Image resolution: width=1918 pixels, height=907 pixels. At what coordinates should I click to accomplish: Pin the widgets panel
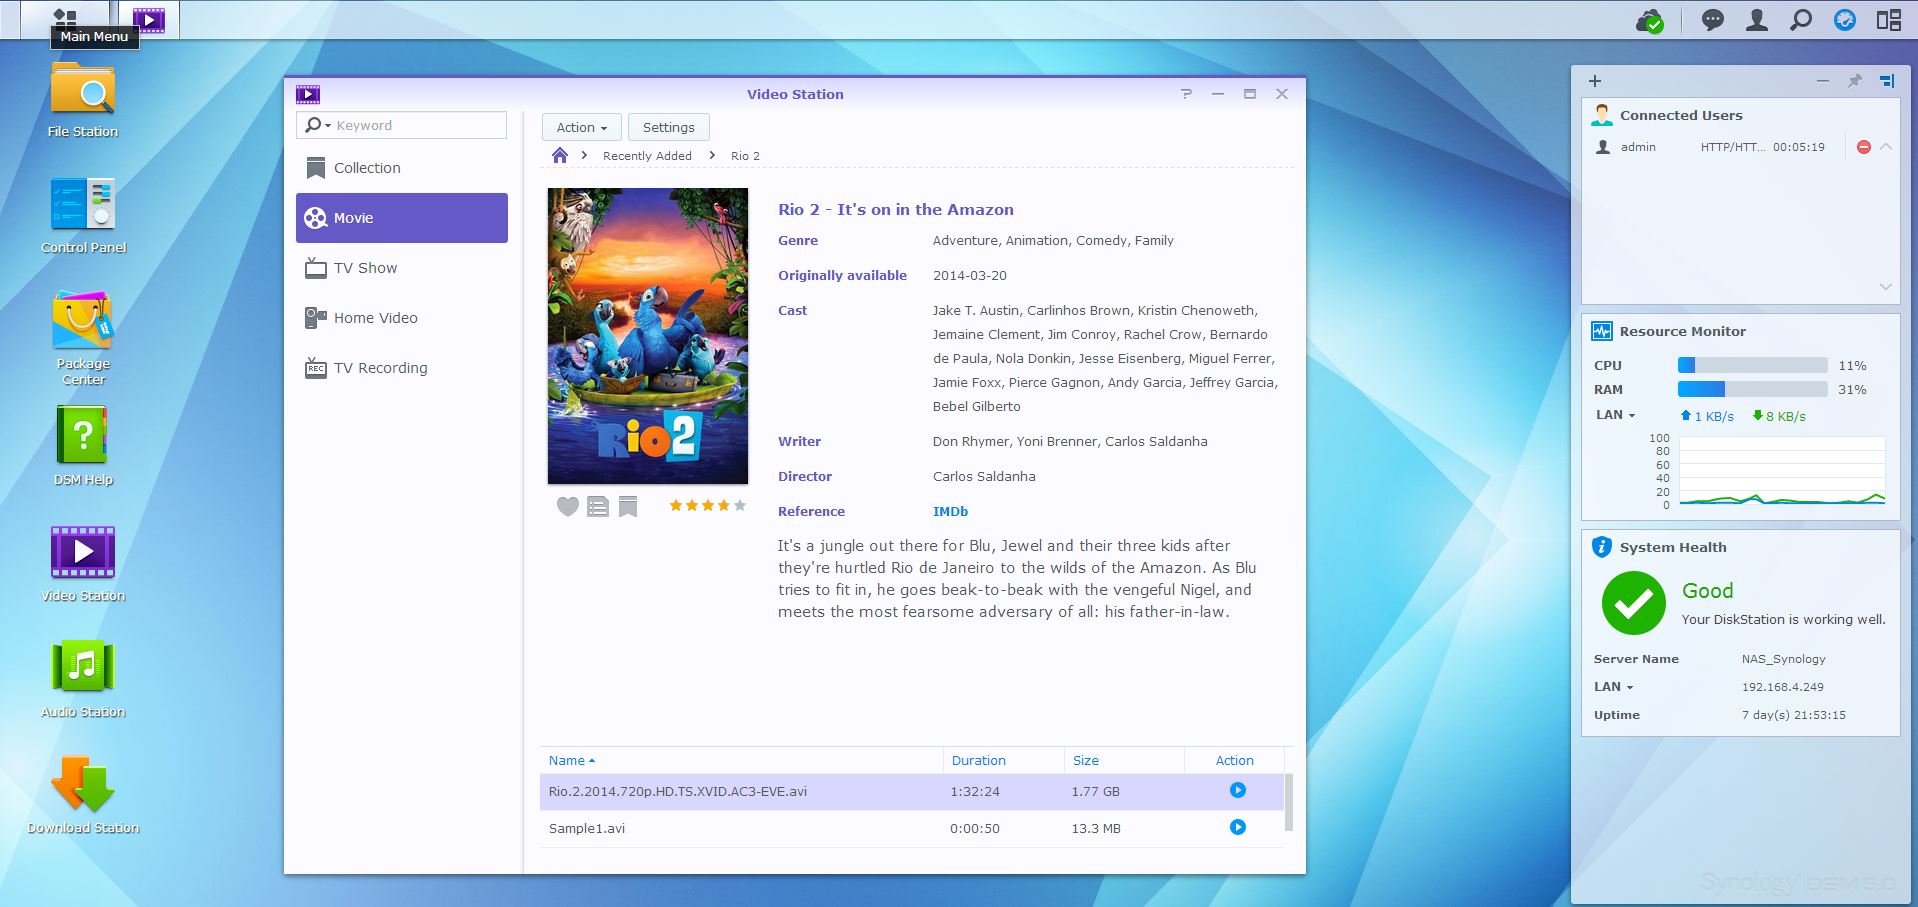click(1855, 81)
